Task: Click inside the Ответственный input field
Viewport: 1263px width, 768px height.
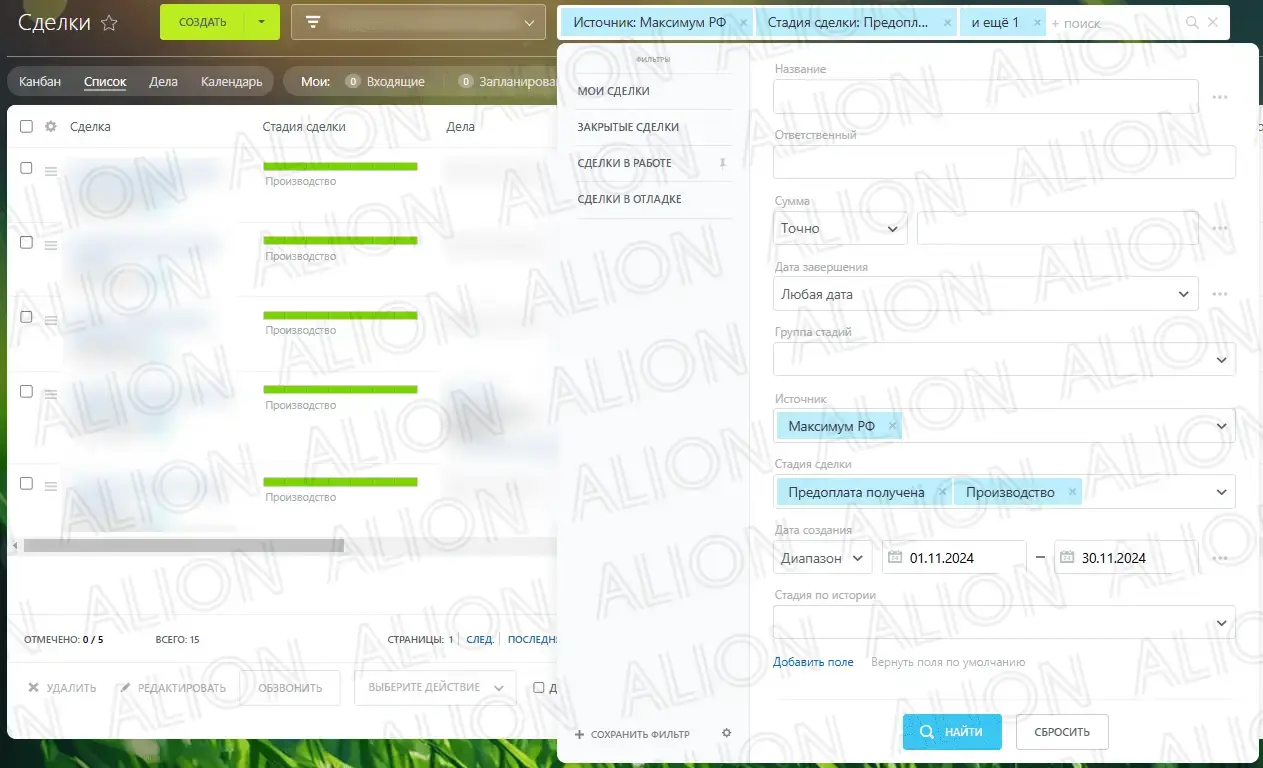Action: [1005, 162]
